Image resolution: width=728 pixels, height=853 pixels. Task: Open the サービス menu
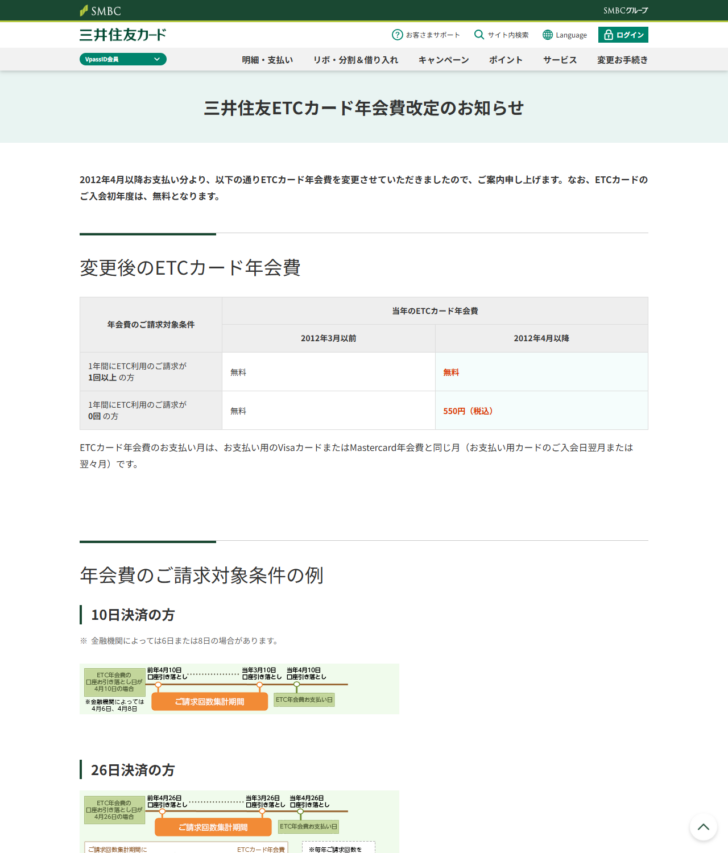coord(560,60)
